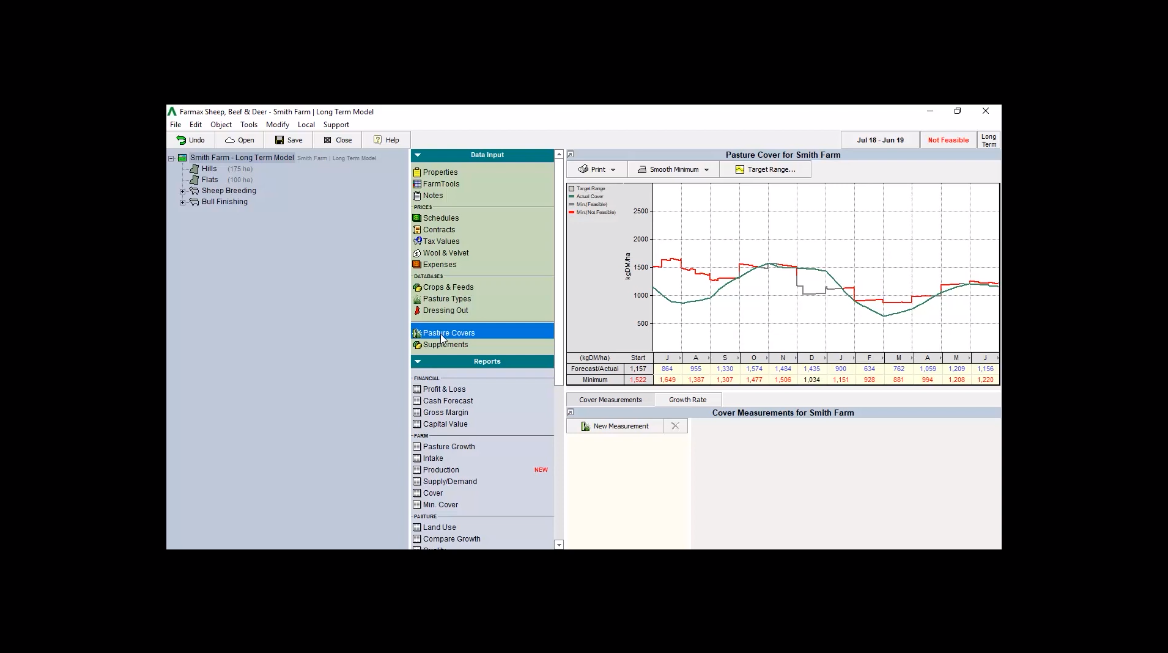
Task: Switch to the Growth Rate tab
Action: click(688, 400)
